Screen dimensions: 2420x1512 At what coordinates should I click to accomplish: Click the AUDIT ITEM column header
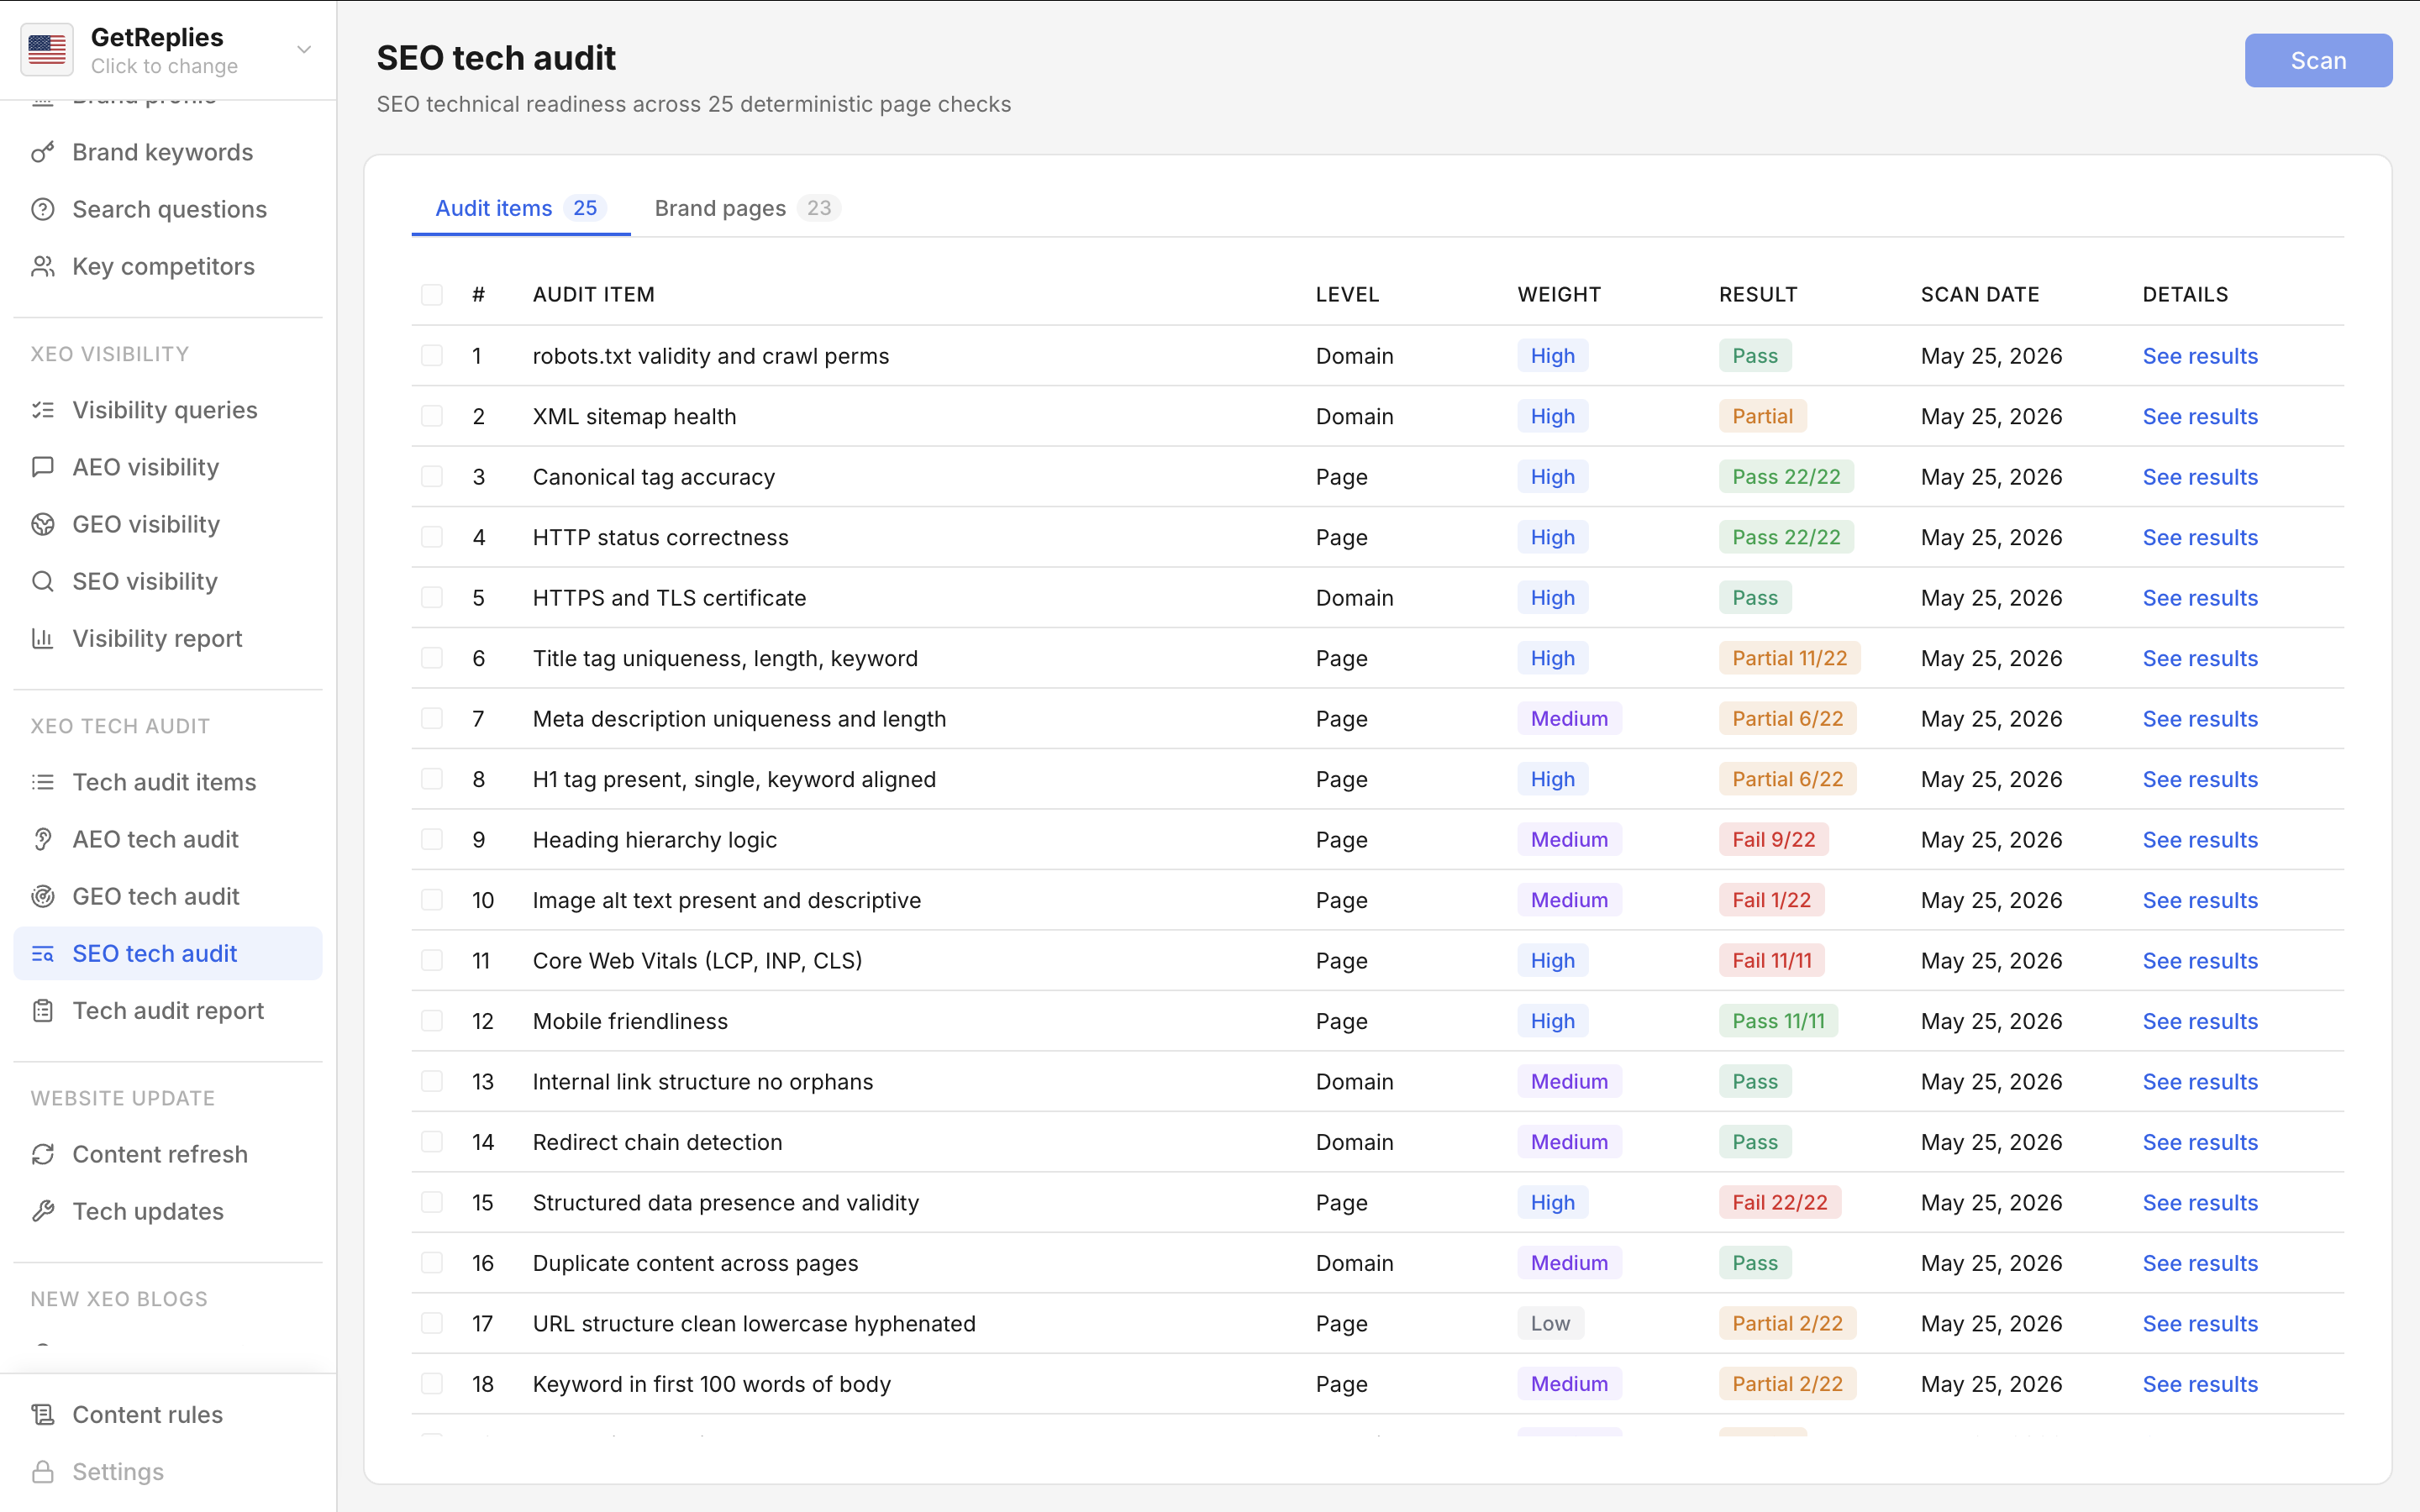point(593,294)
